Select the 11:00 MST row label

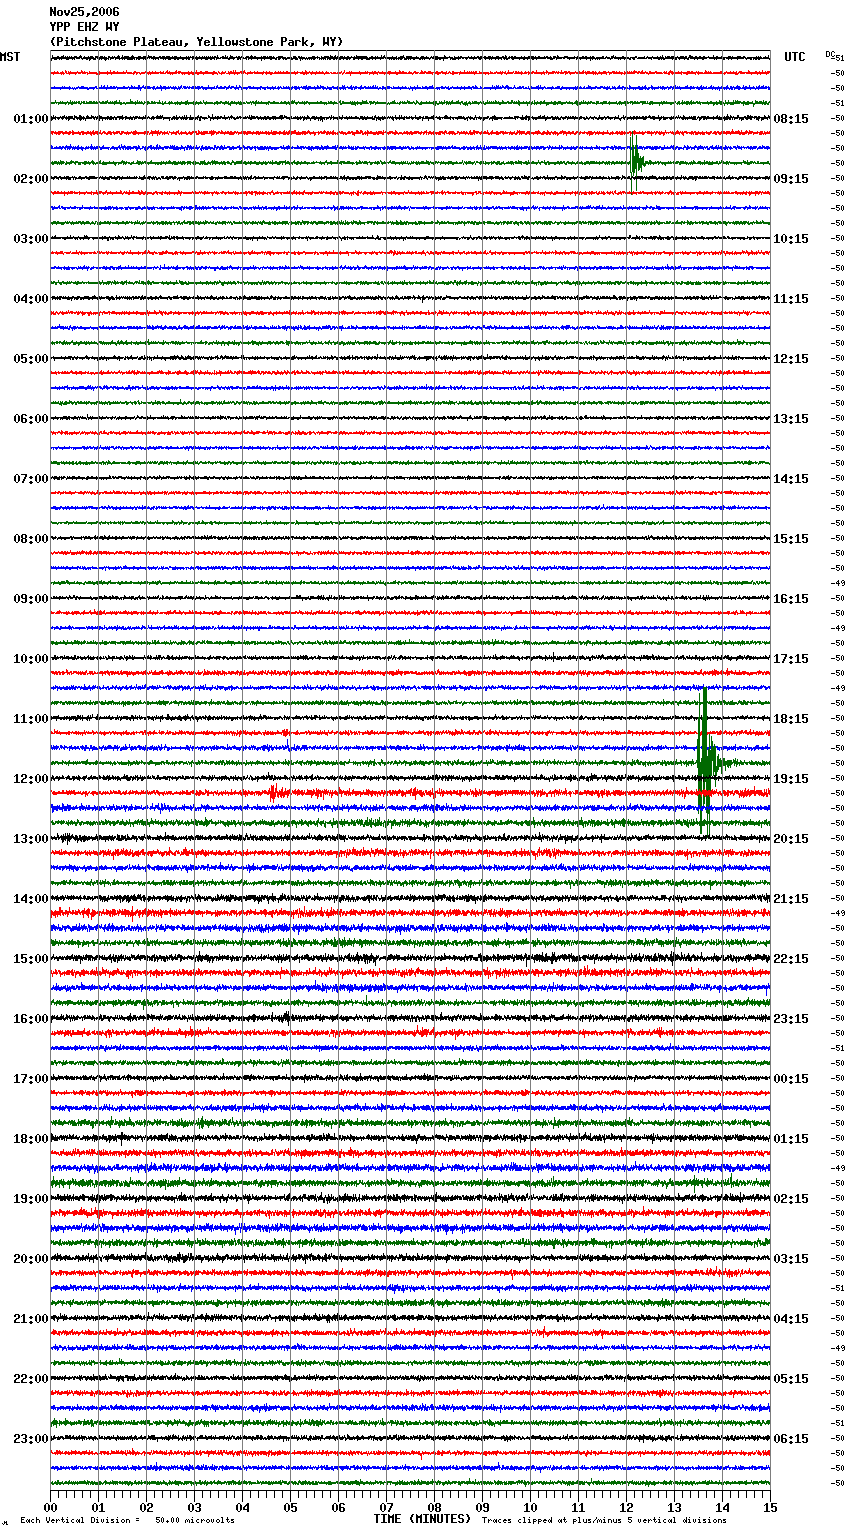[31, 719]
